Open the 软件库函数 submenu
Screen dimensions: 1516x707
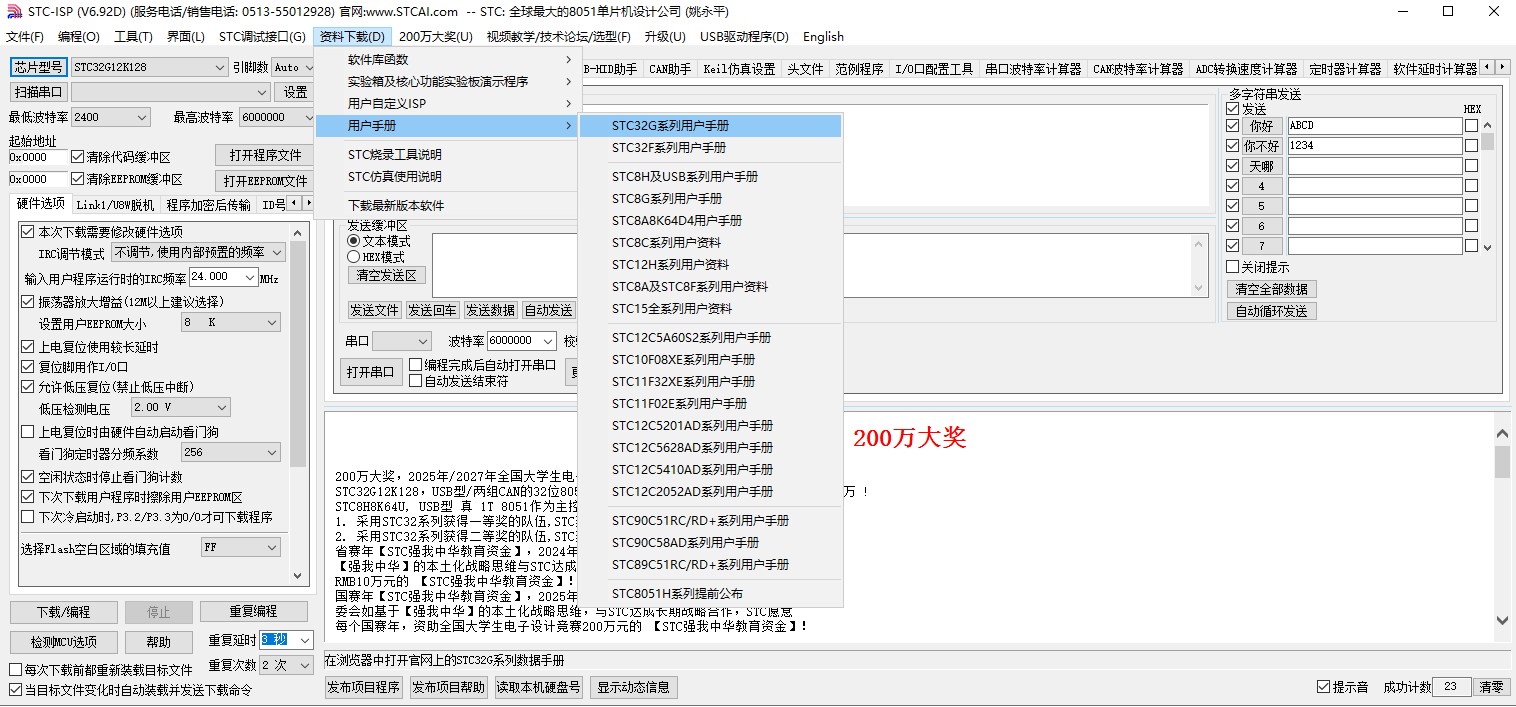(x=446, y=59)
